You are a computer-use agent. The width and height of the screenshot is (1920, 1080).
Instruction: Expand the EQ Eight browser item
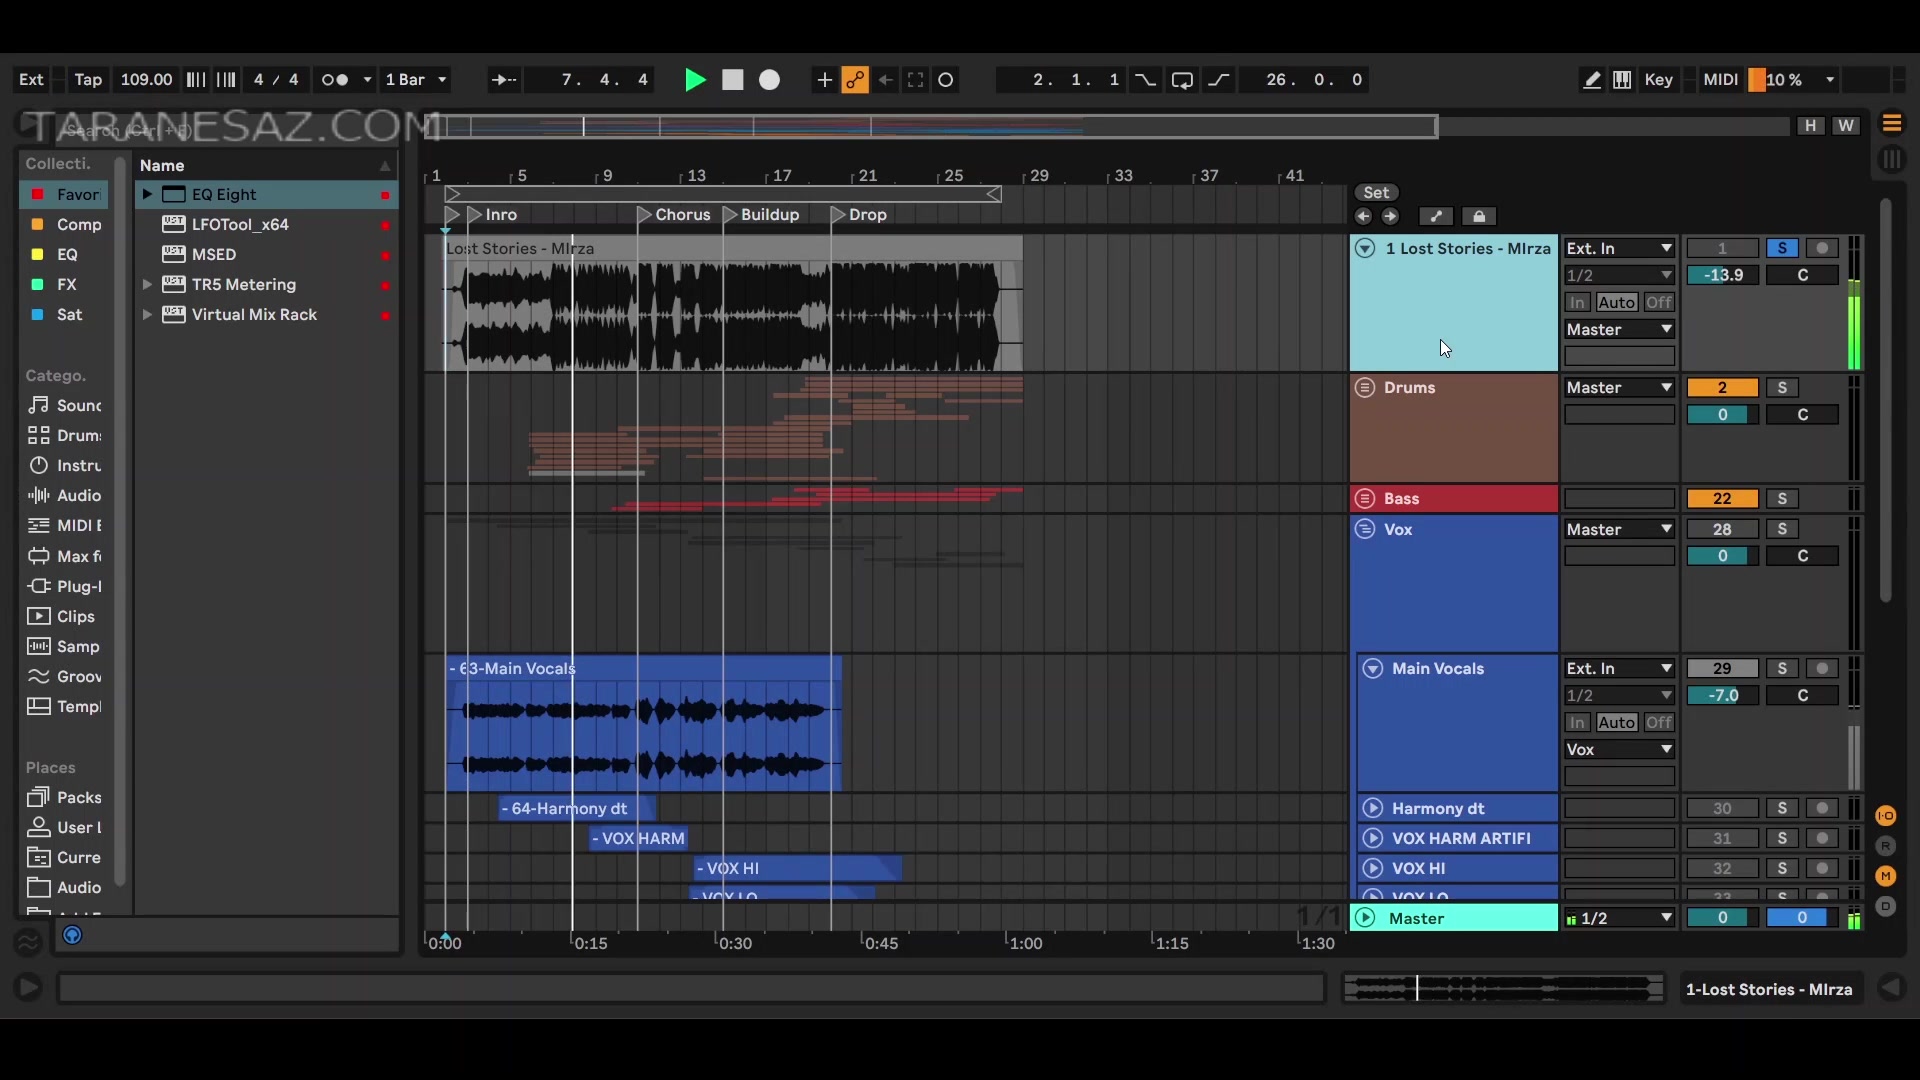(x=147, y=195)
